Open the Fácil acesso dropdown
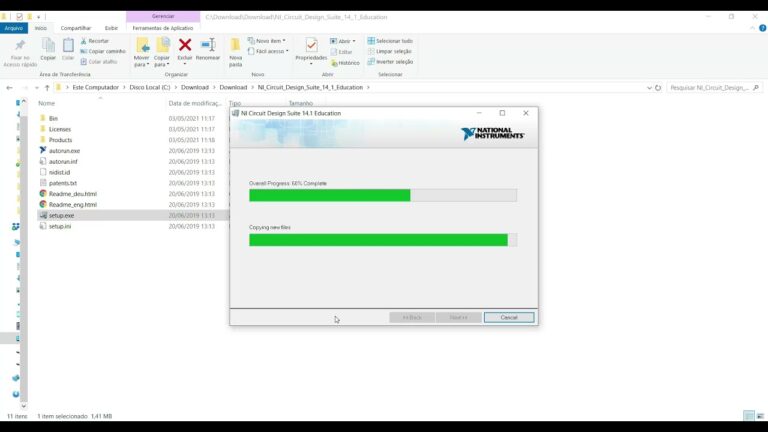 pos(268,51)
